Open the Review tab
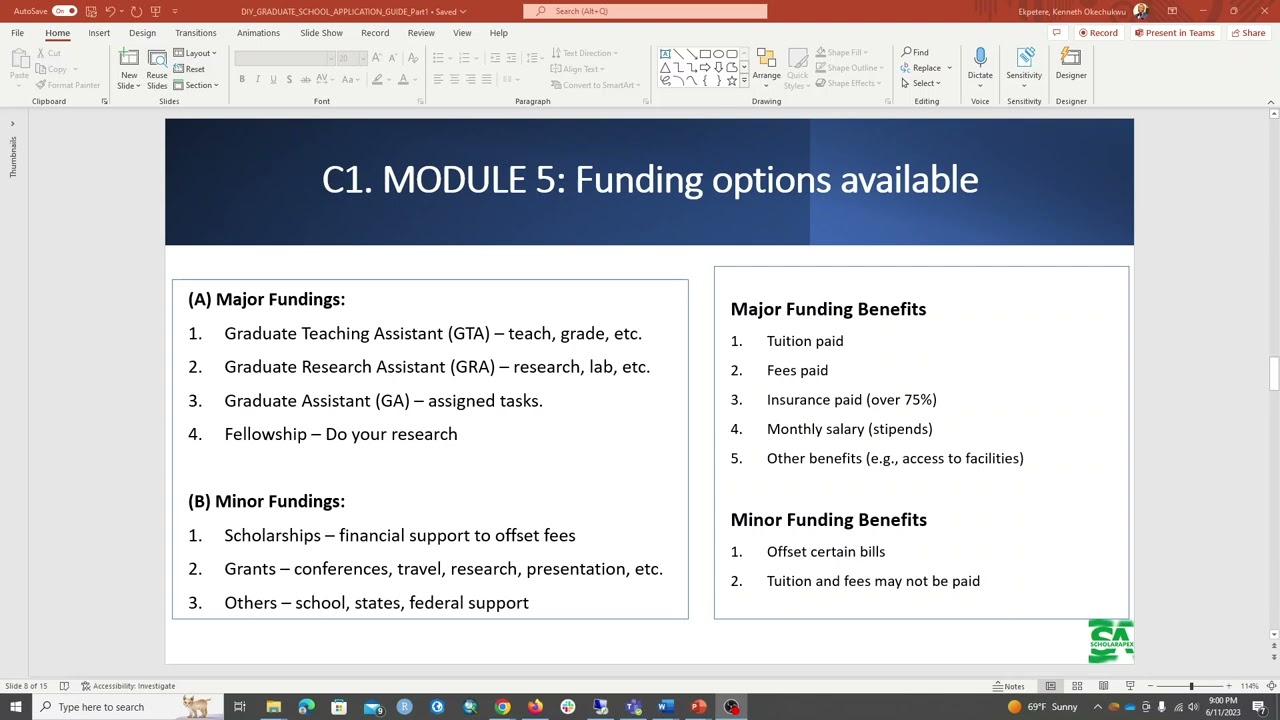Screen dimensions: 1280x720 click(421, 33)
